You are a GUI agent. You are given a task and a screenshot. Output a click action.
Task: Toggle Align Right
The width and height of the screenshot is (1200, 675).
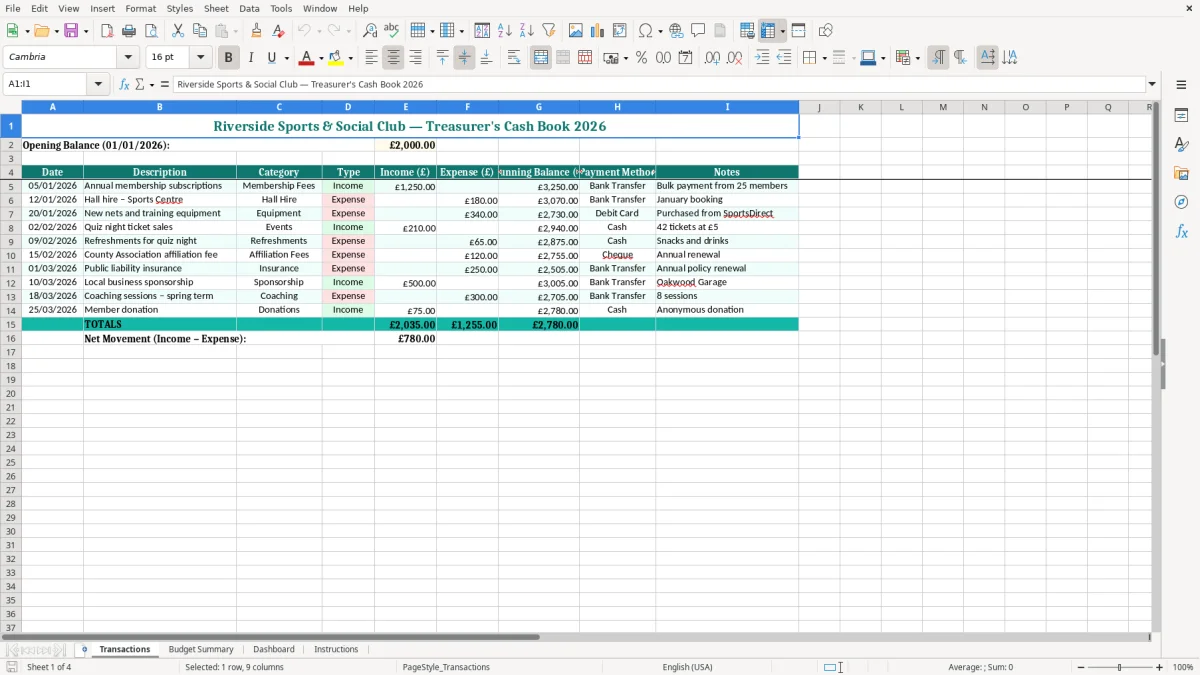click(x=415, y=58)
